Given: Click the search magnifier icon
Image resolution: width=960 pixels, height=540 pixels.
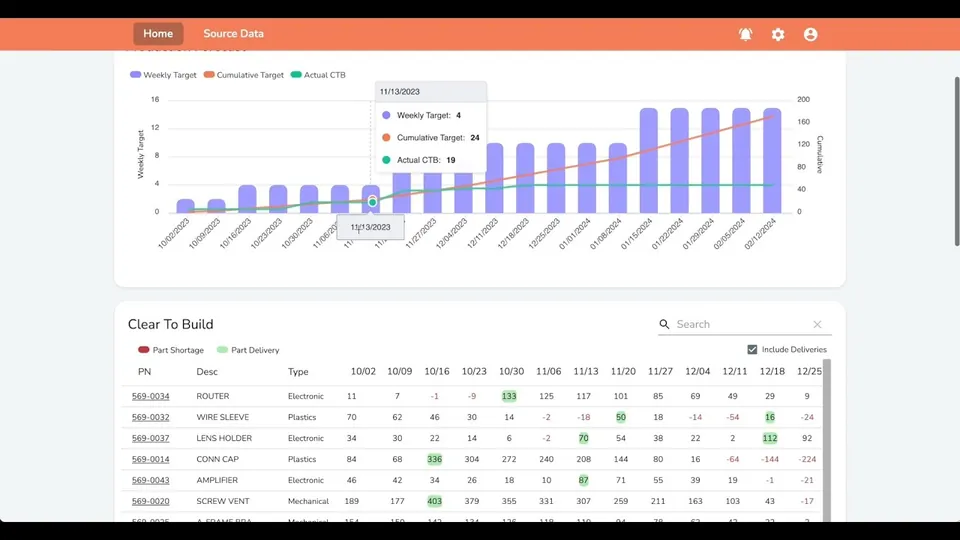Looking at the screenshot, I should (664, 324).
